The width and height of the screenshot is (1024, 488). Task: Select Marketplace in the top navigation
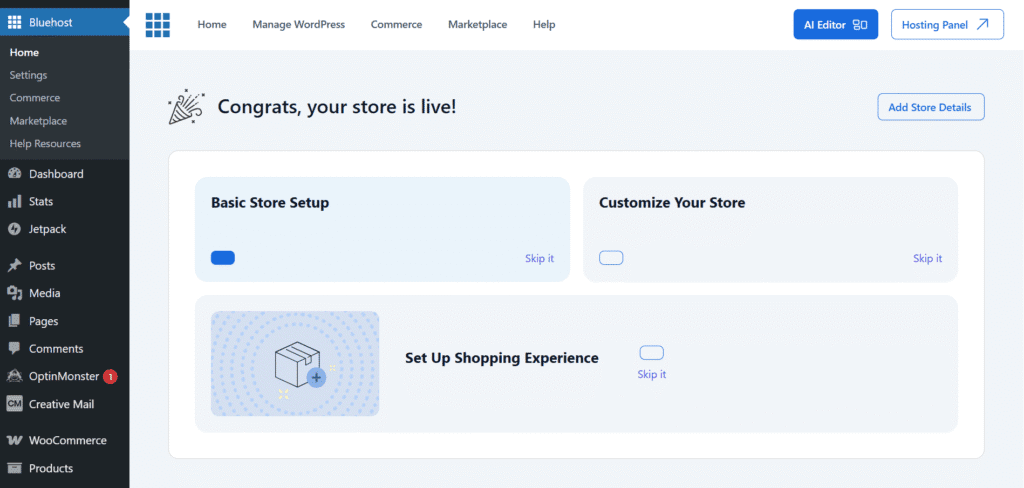[x=477, y=25]
